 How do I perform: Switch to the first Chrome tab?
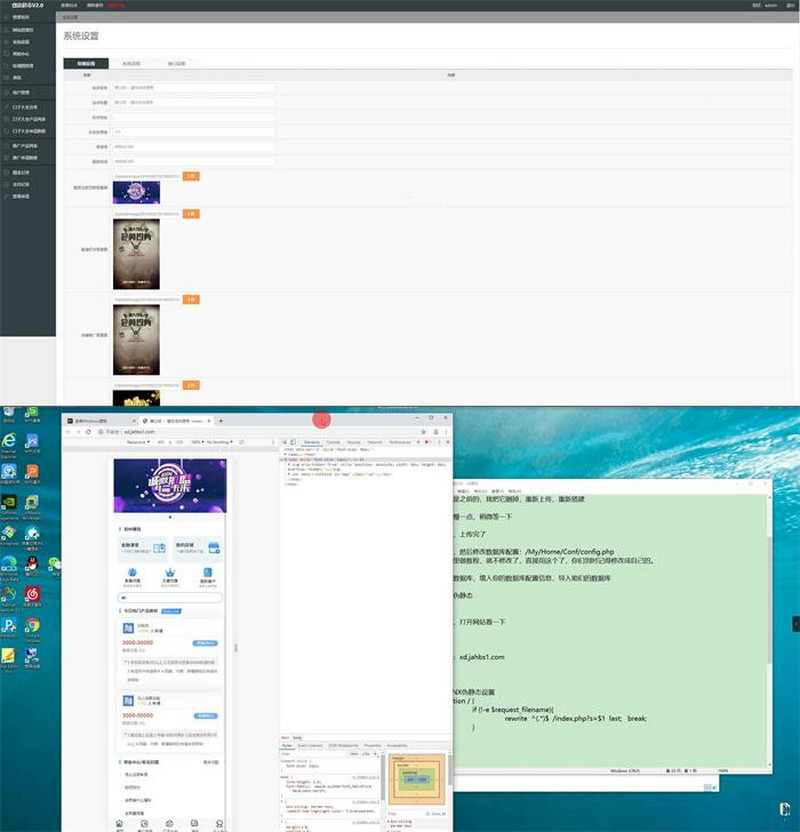tap(101, 421)
